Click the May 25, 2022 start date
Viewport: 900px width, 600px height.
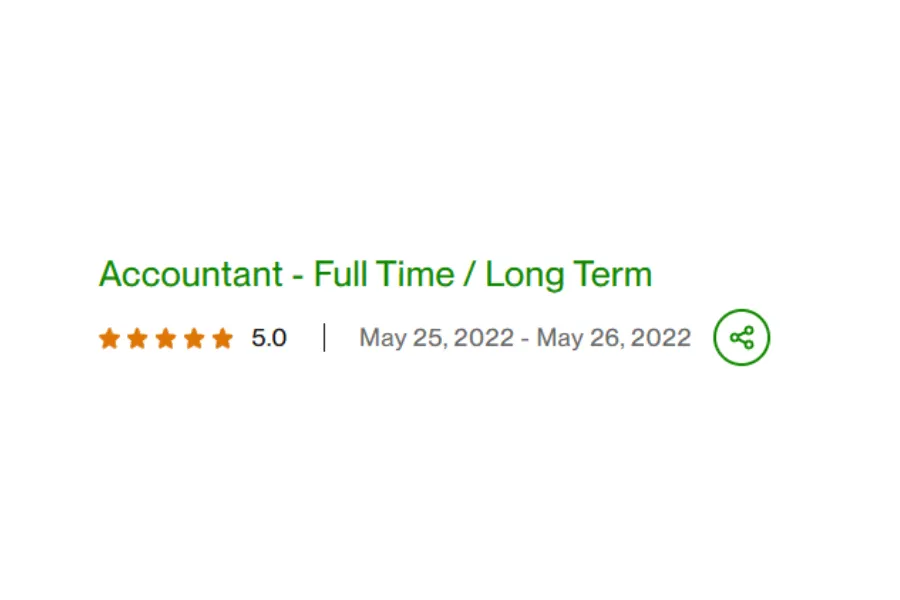tap(436, 338)
